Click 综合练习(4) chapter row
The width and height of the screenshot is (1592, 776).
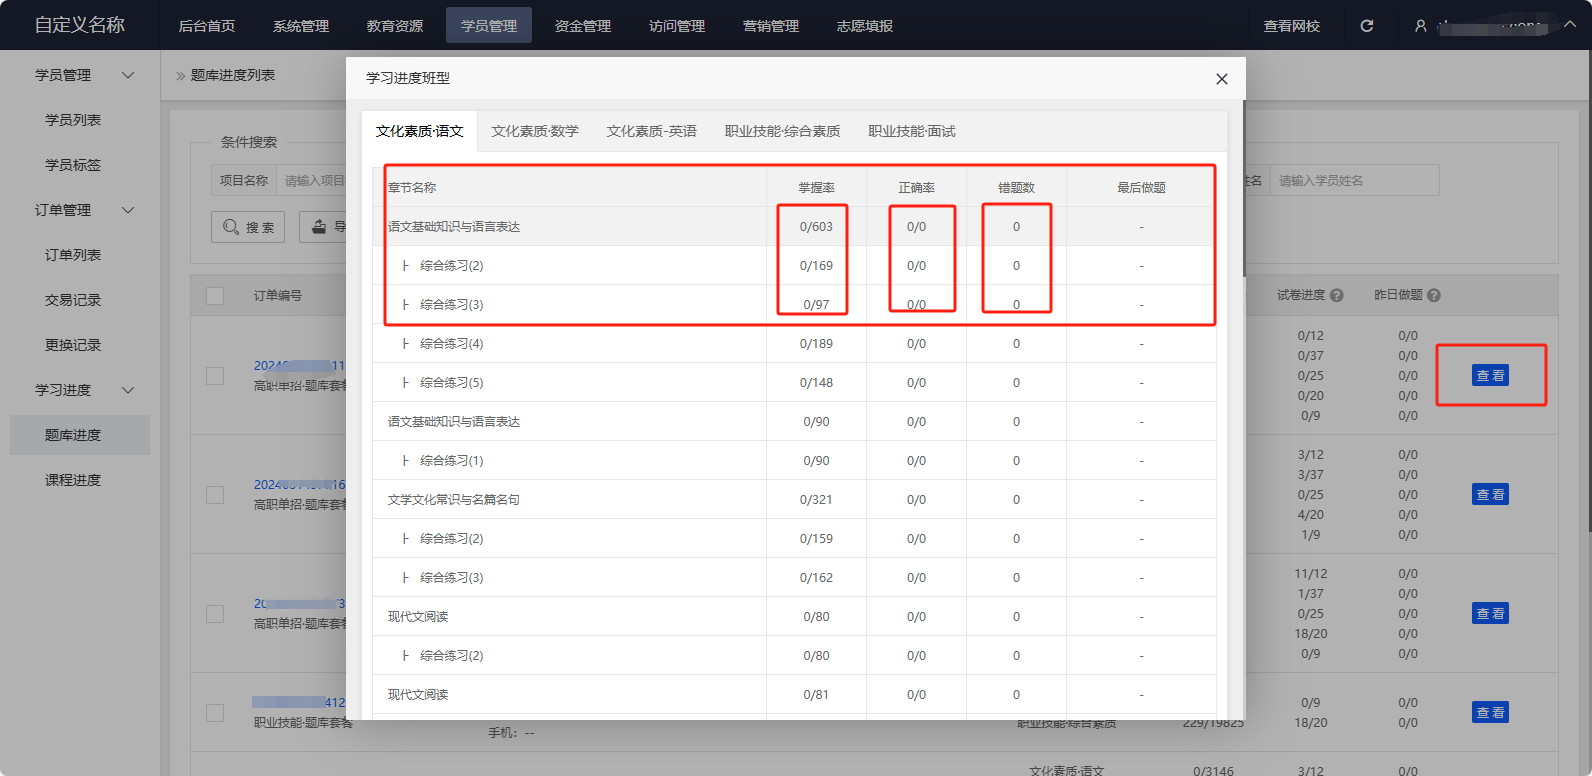[x=794, y=343]
